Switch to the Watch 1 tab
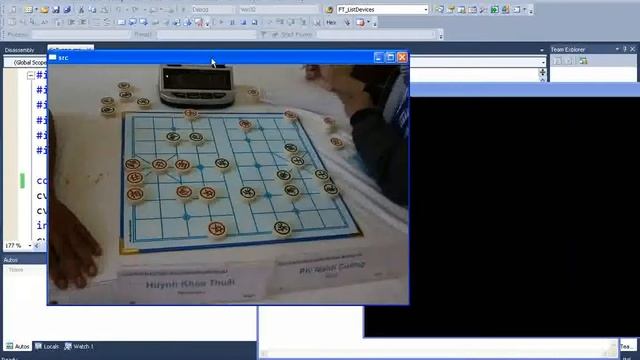 pyautogui.click(x=79, y=346)
